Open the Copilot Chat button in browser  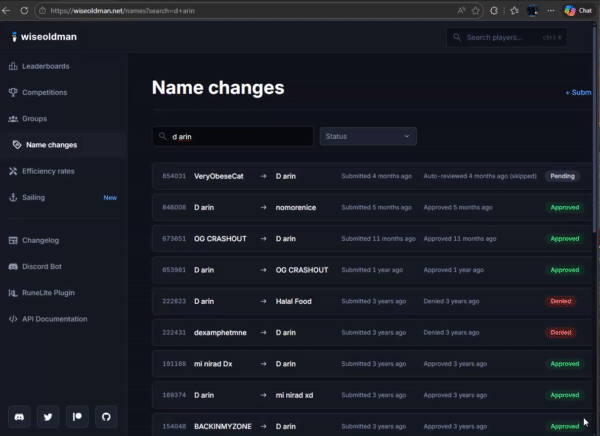(x=576, y=10)
